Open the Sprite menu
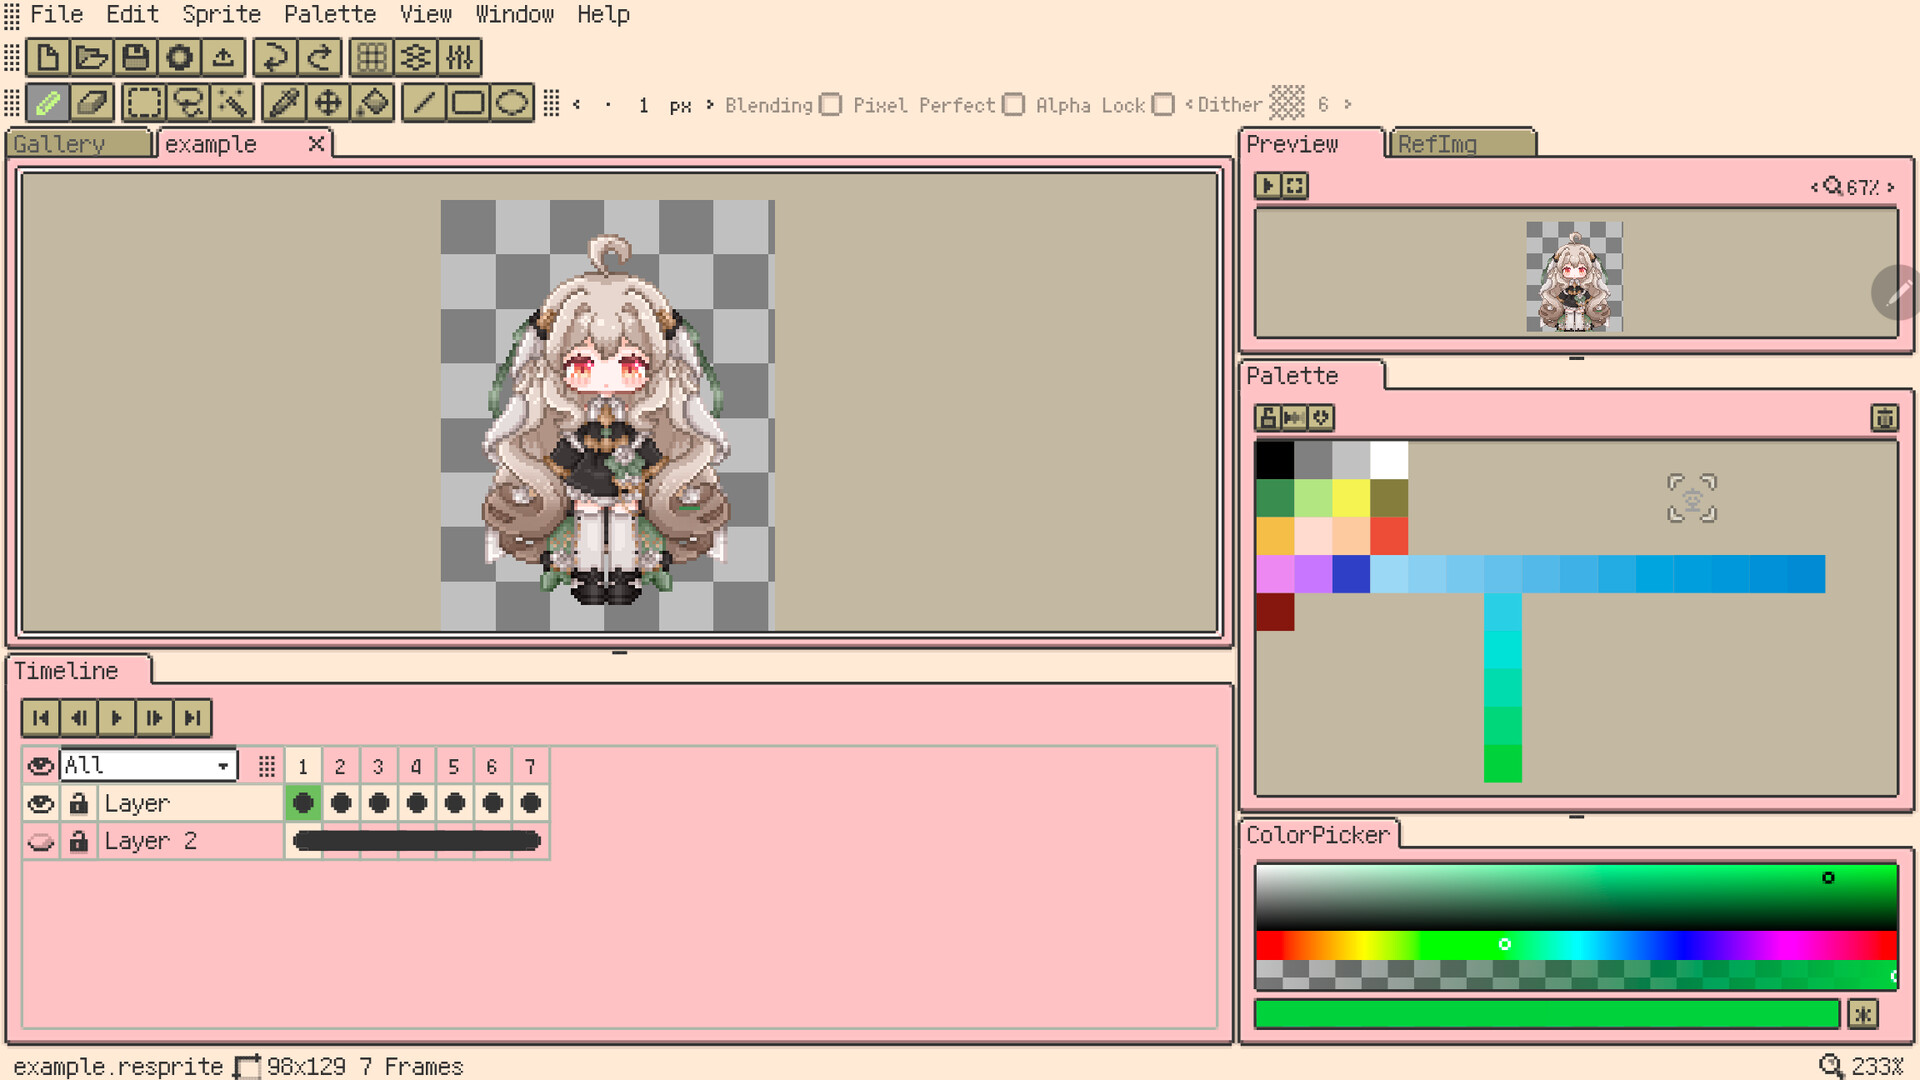 pyautogui.click(x=221, y=14)
